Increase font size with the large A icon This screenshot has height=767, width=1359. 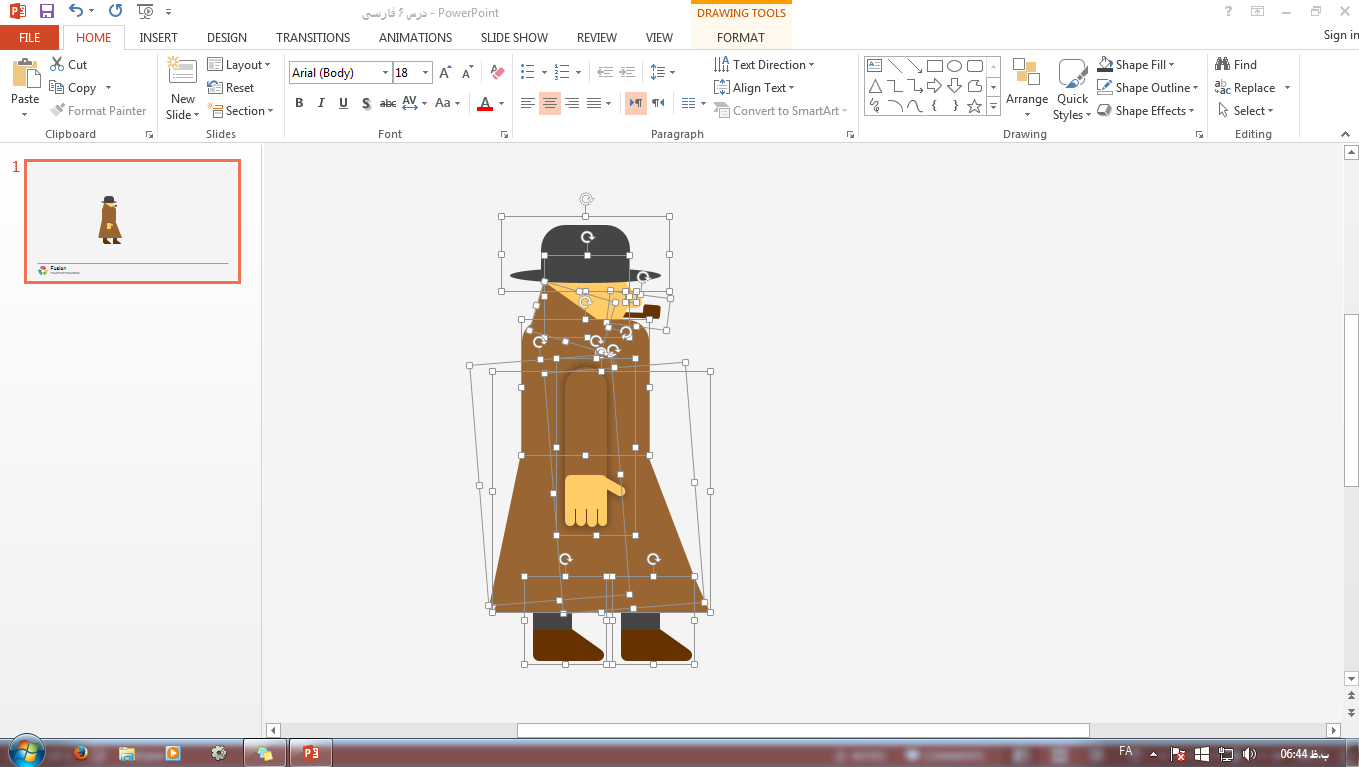coord(446,73)
